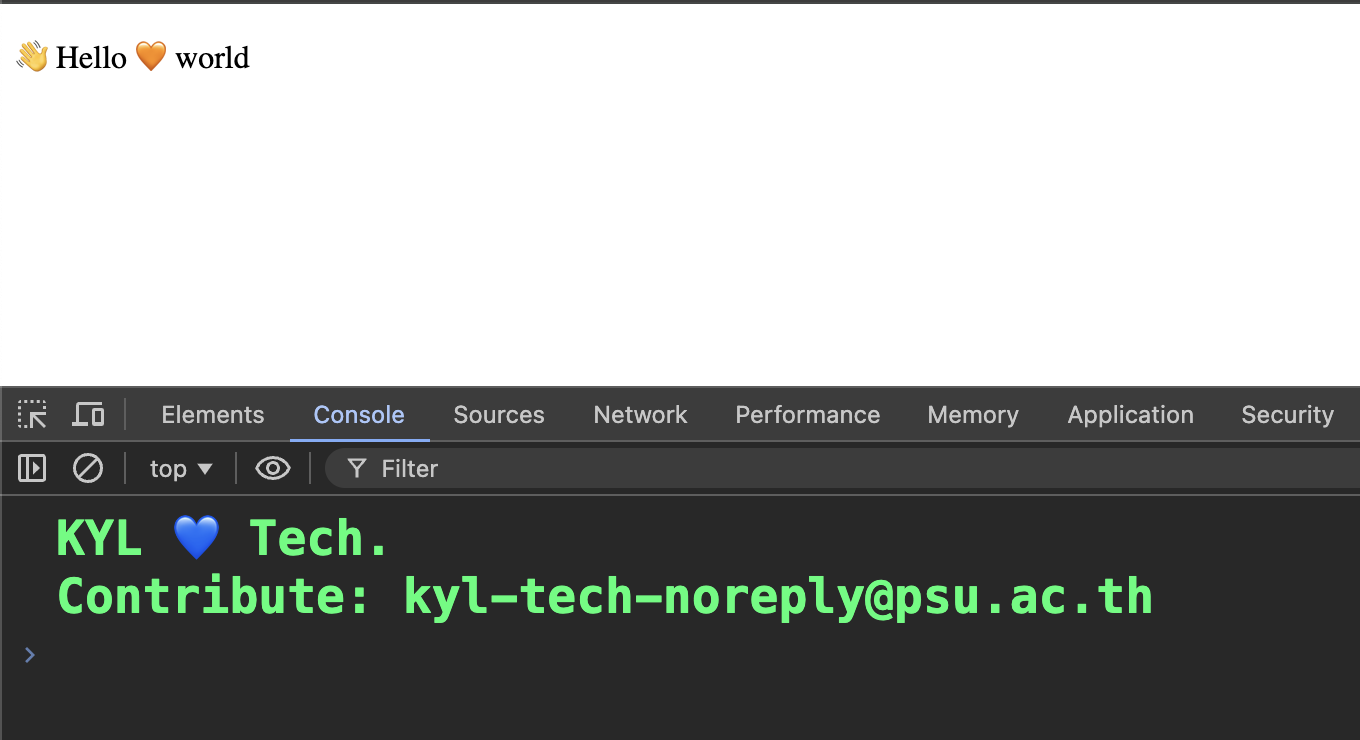Open the Sources tab
The width and height of the screenshot is (1360, 740).
[499, 415]
